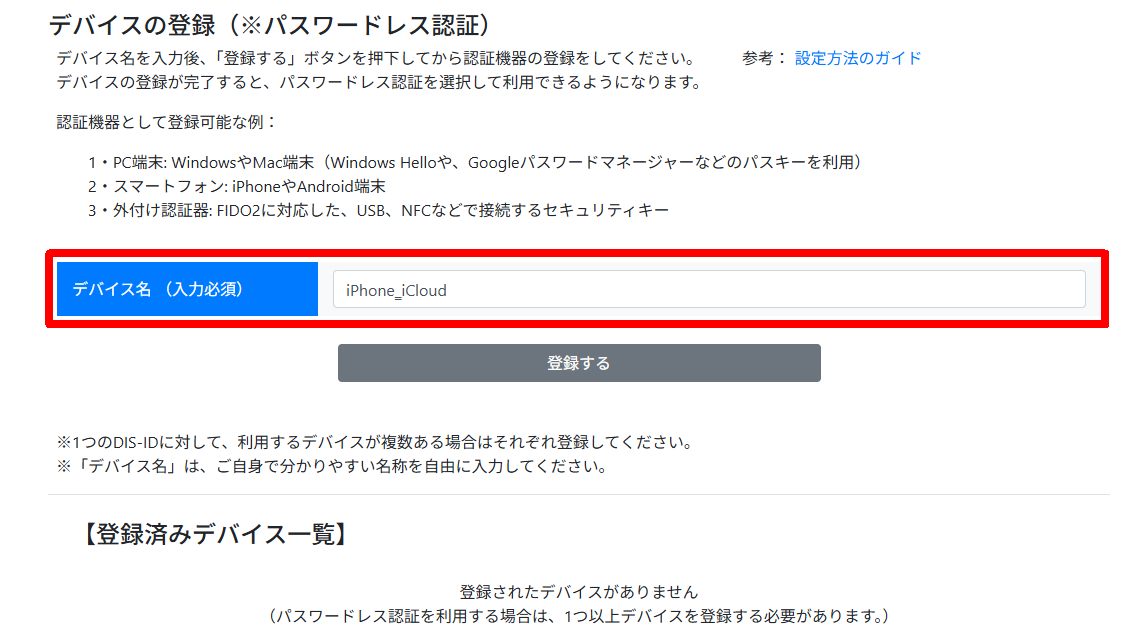
Task: Click the red highlight border around the device name row
Action: tap(578, 252)
